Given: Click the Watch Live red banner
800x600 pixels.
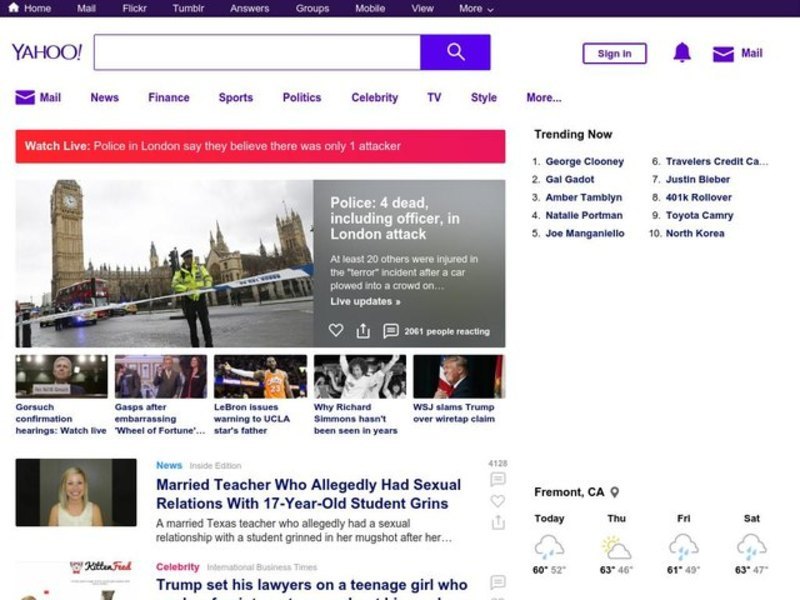Looking at the screenshot, I should point(260,146).
